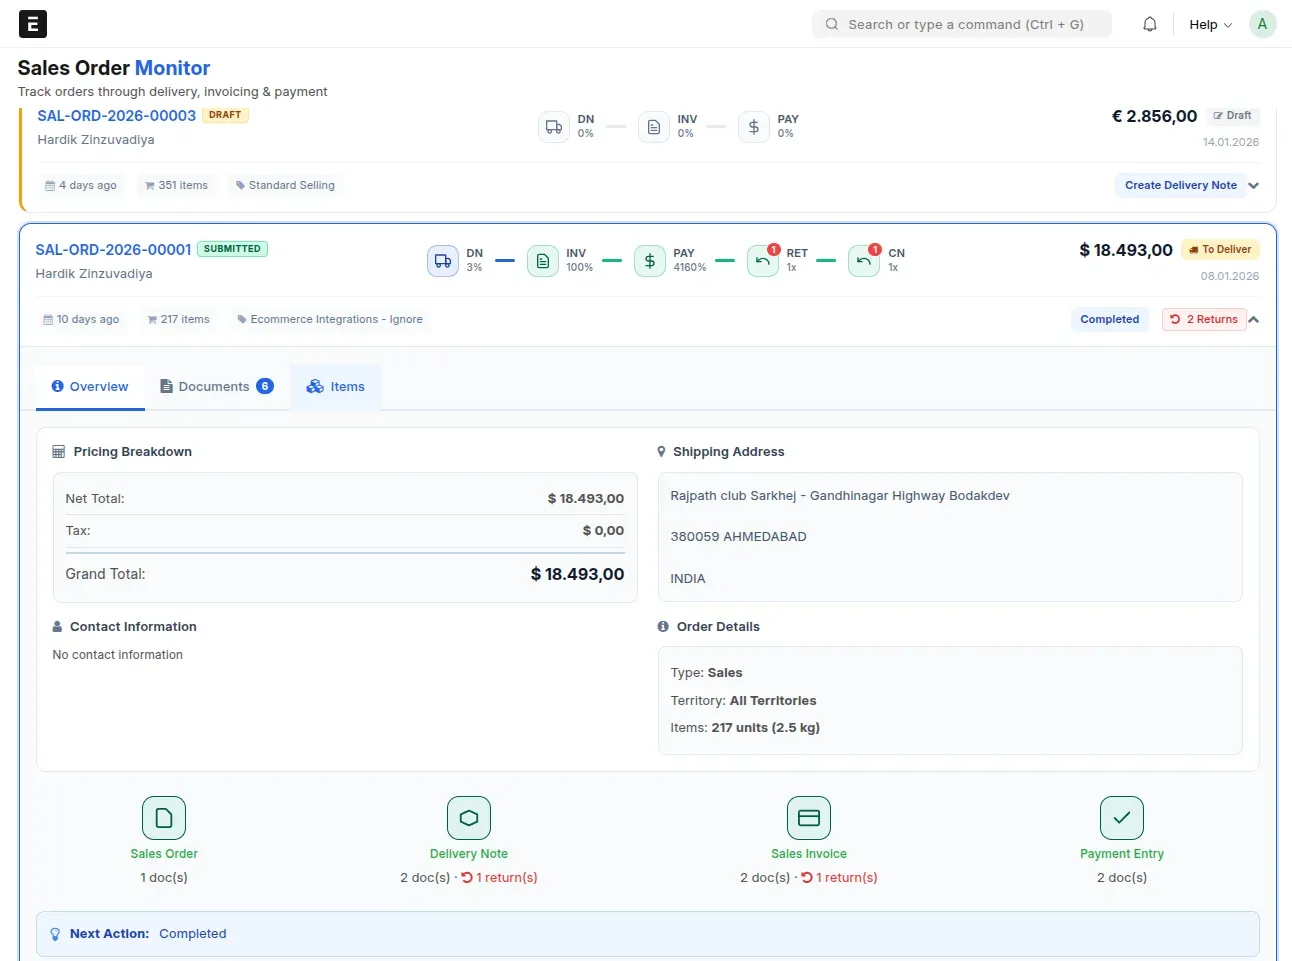This screenshot has width=1292, height=961.
Task: Click the Create Delivery Note button
Action: (x=1180, y=185)
